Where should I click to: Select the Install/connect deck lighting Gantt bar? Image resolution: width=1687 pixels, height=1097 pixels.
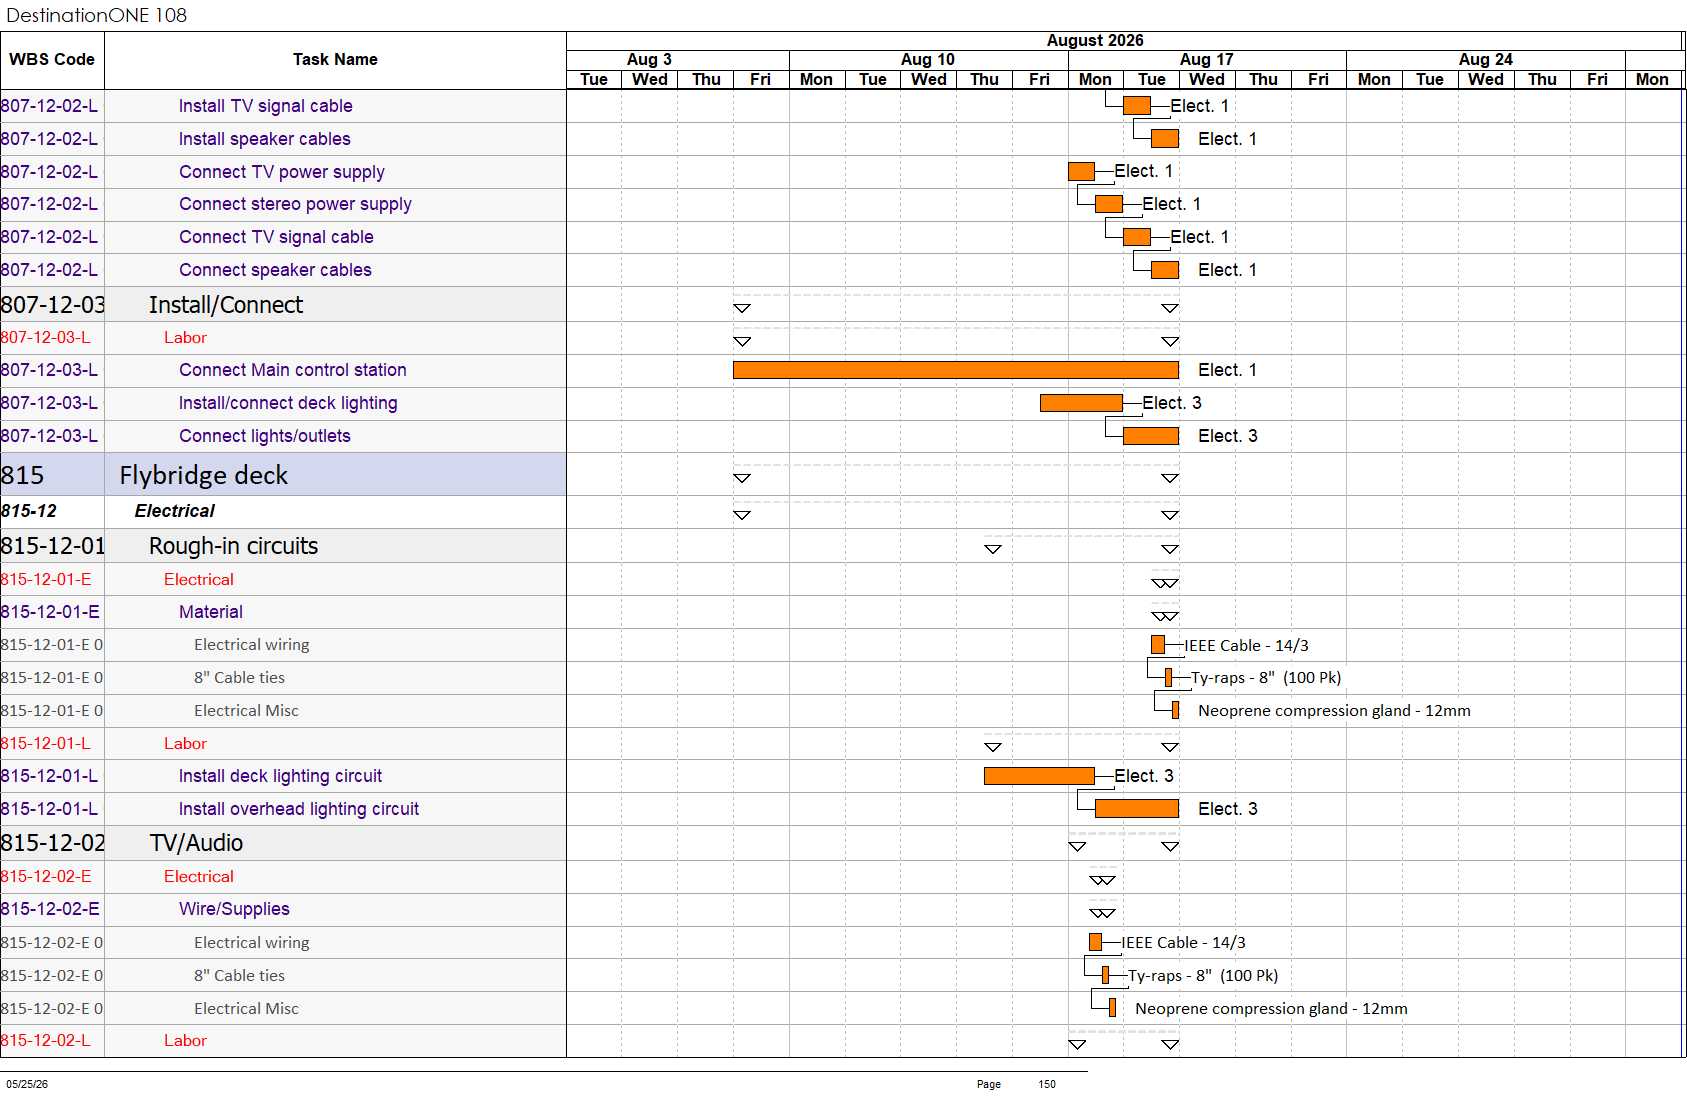point(1081,403)
